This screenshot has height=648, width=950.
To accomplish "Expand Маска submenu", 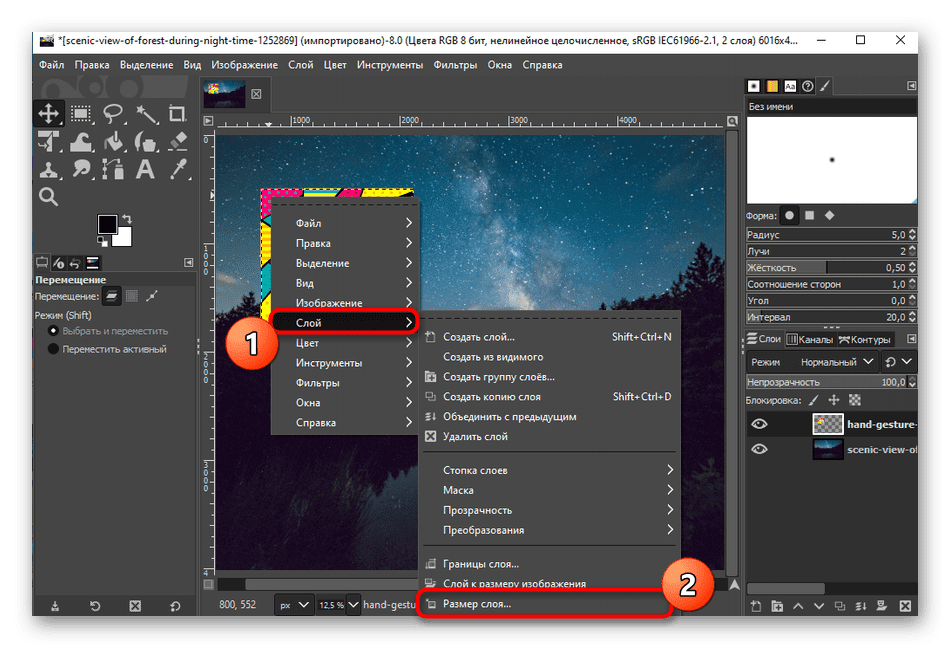I will coord(550,490).
